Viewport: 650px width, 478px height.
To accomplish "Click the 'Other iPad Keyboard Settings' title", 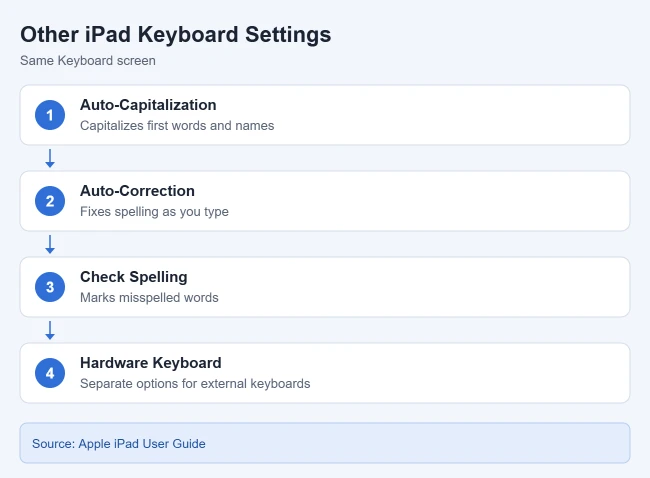I will pyautogui.click(x=176, y=34).
